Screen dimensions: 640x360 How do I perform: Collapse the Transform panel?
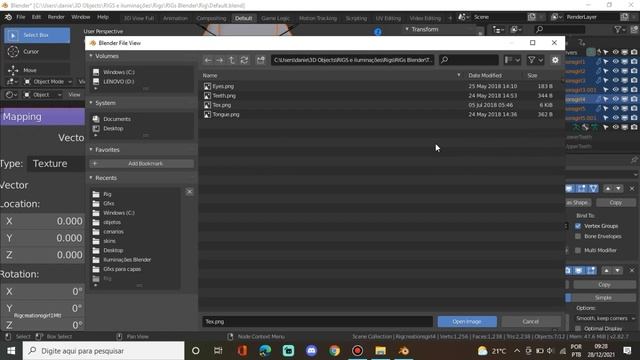(x=407, y=29)
